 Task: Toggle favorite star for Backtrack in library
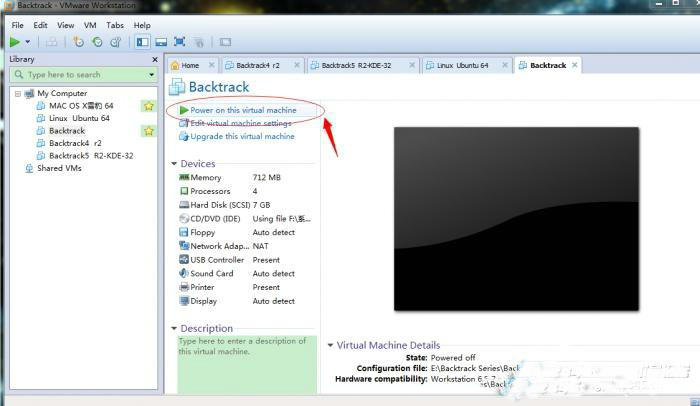coord(149,131)
